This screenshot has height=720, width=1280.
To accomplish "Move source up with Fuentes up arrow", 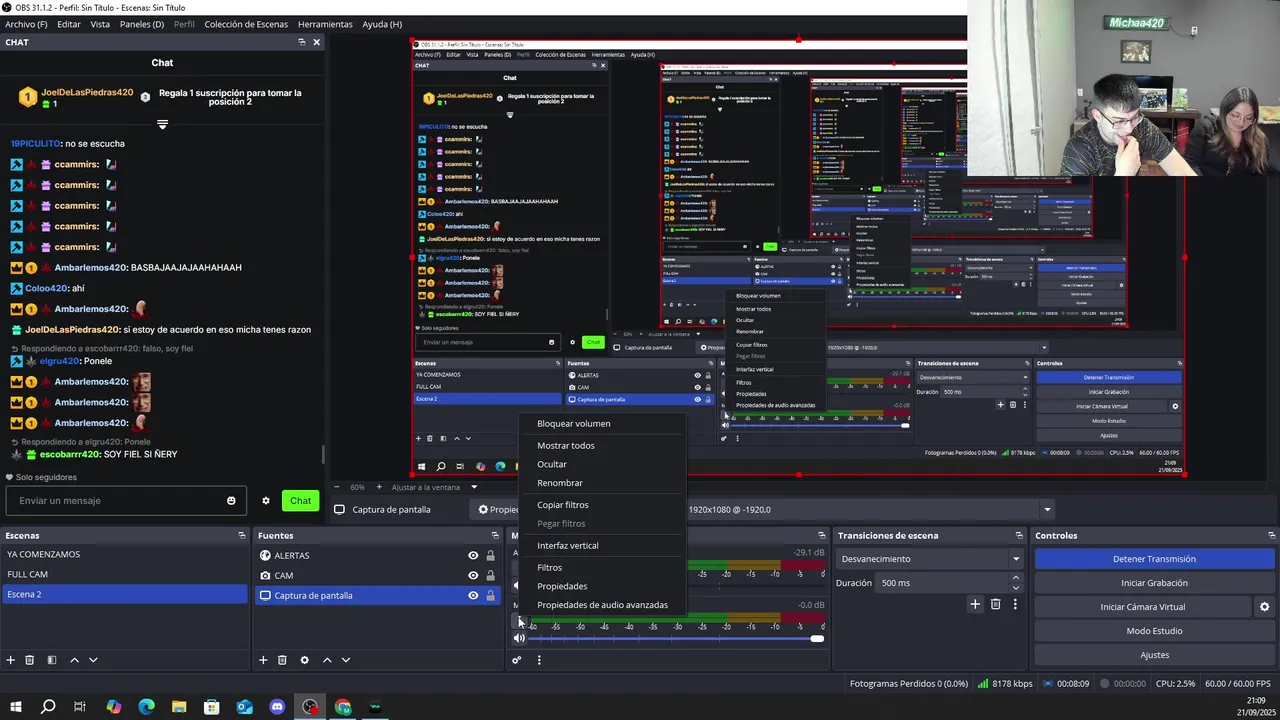I will coord(326,660).
